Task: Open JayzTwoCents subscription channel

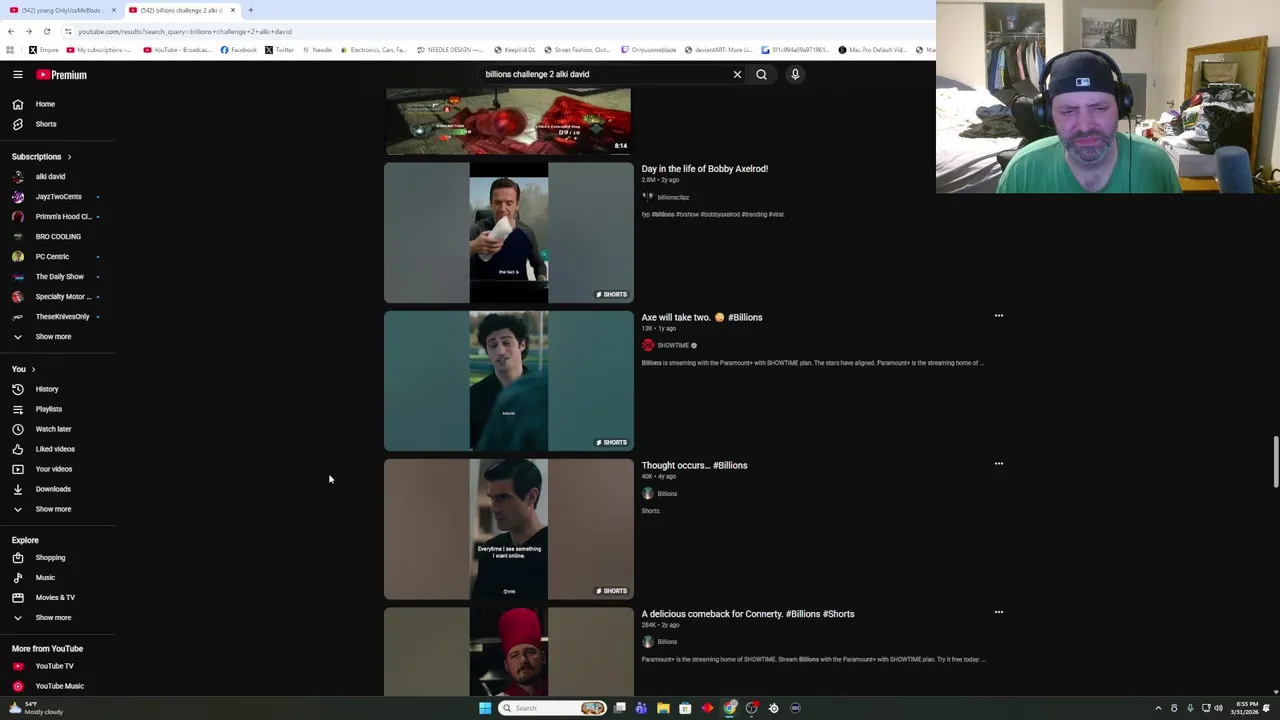Action: (58, 197)
